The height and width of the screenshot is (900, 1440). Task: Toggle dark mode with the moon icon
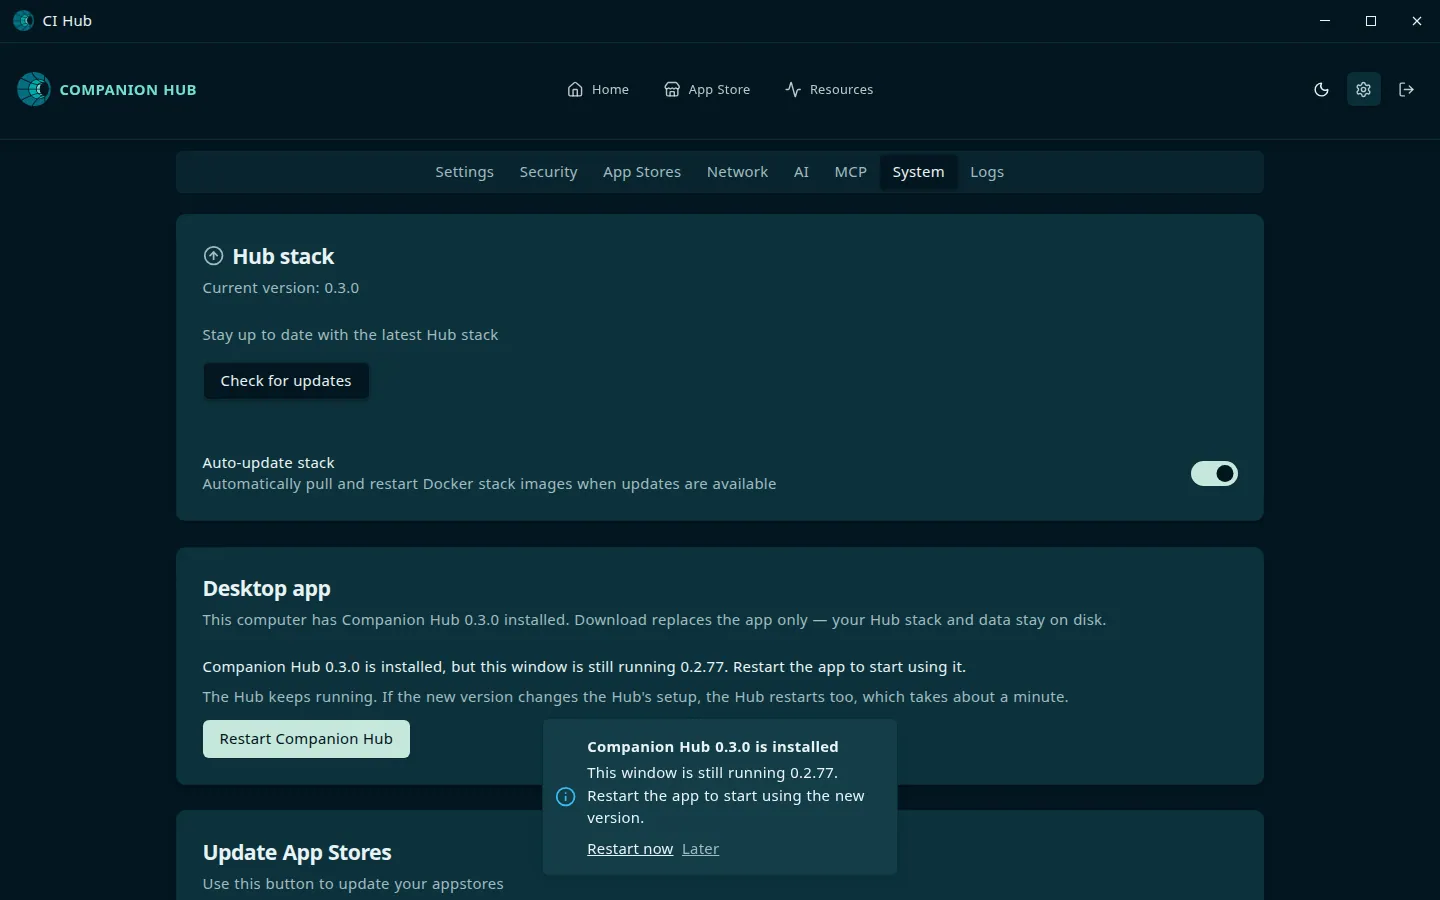click(1321, 90)
